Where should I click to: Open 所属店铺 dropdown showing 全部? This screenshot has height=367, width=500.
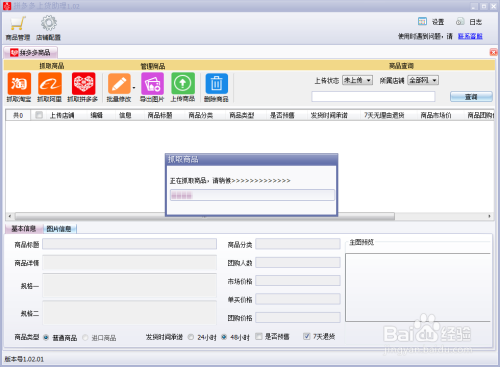(423, 80)
